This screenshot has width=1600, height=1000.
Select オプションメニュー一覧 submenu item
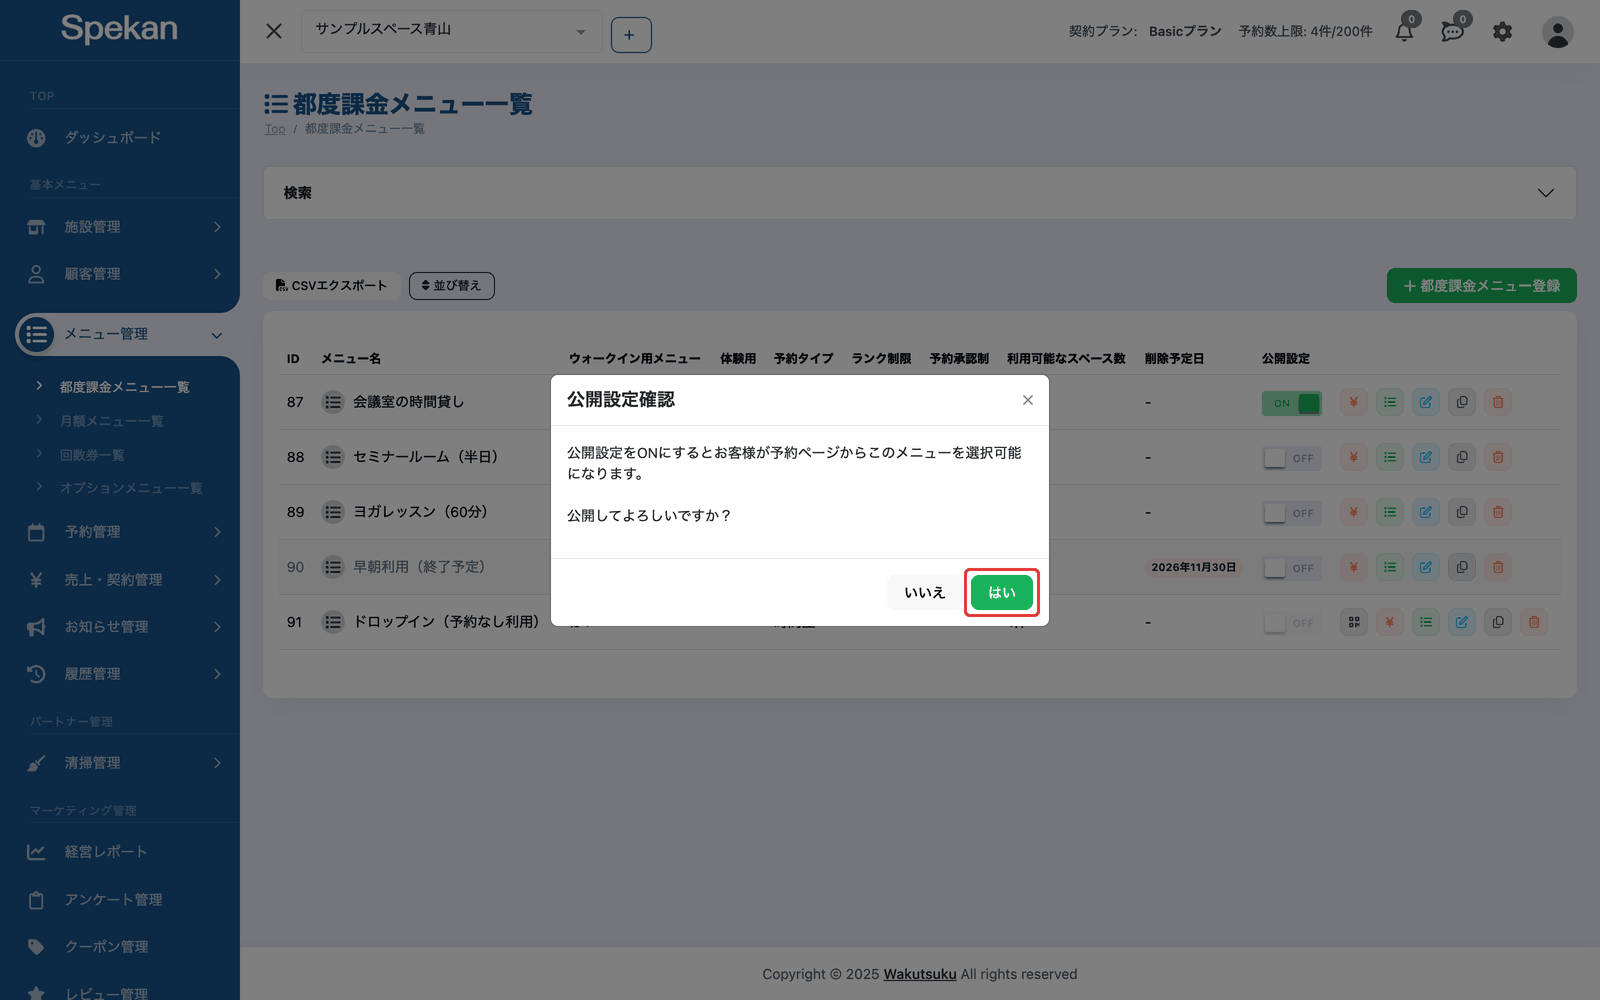coord(130,488)
